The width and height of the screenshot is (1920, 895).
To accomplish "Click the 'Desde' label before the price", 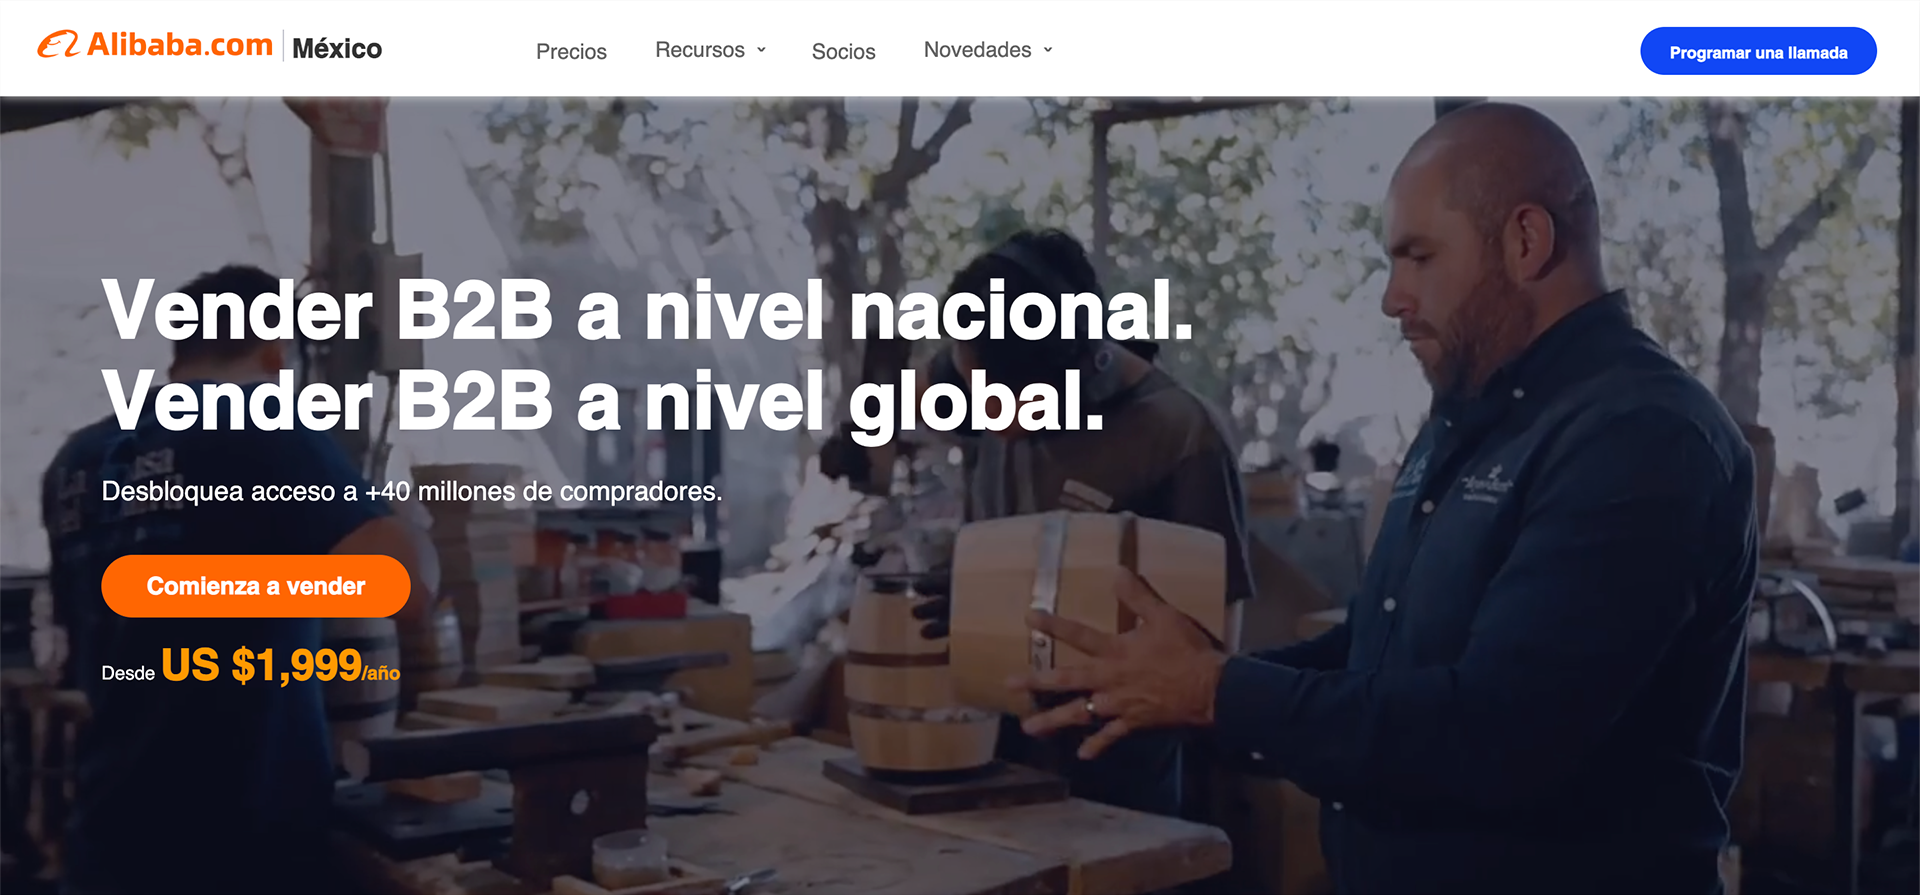I will [x=128, y=673].
